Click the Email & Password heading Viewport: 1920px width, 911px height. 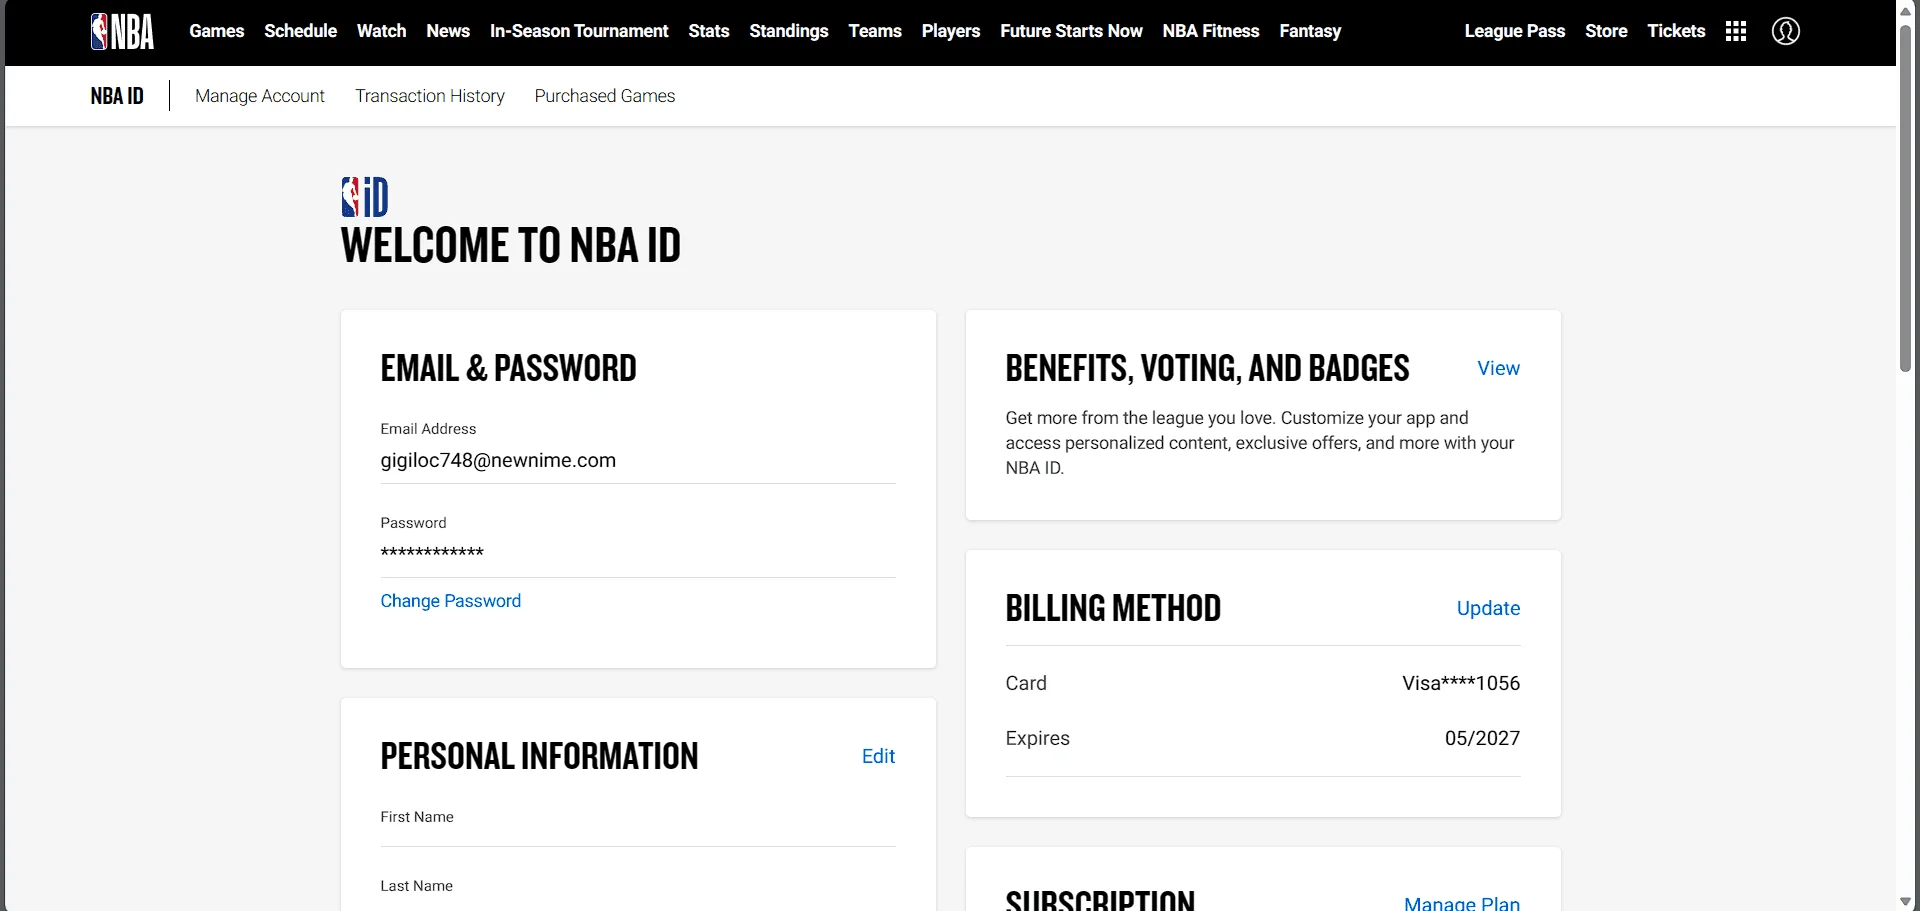click(x=508, y=368)
